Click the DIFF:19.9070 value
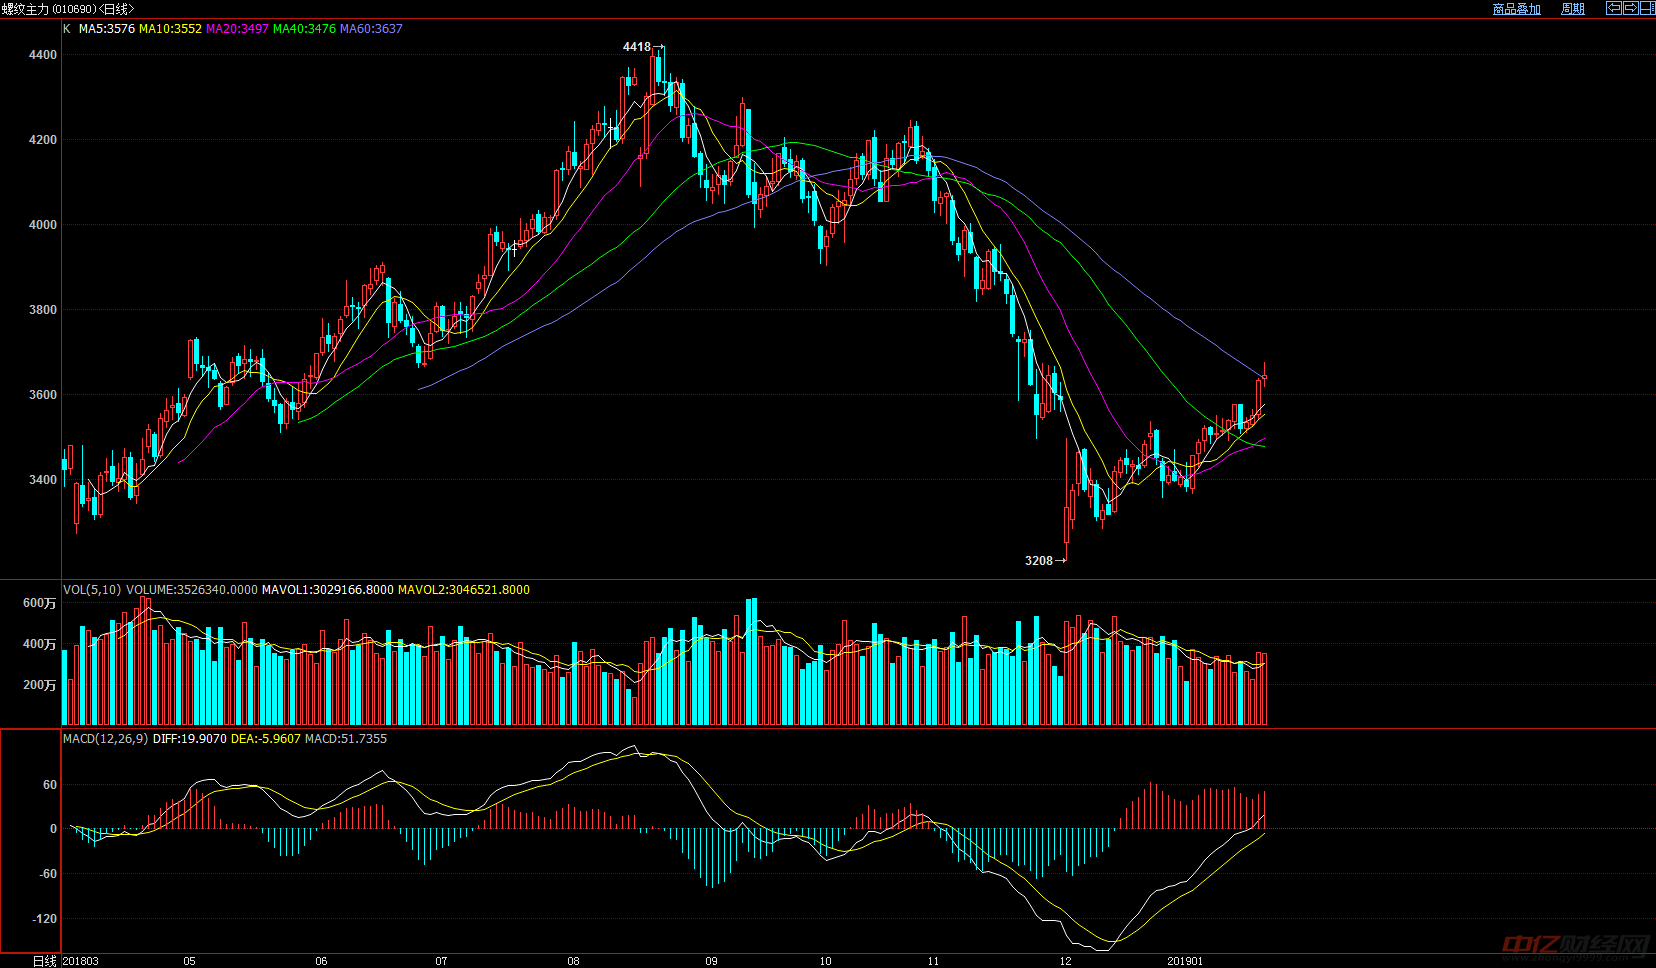This screenshot has width=1656, height=968. point(189,739)
